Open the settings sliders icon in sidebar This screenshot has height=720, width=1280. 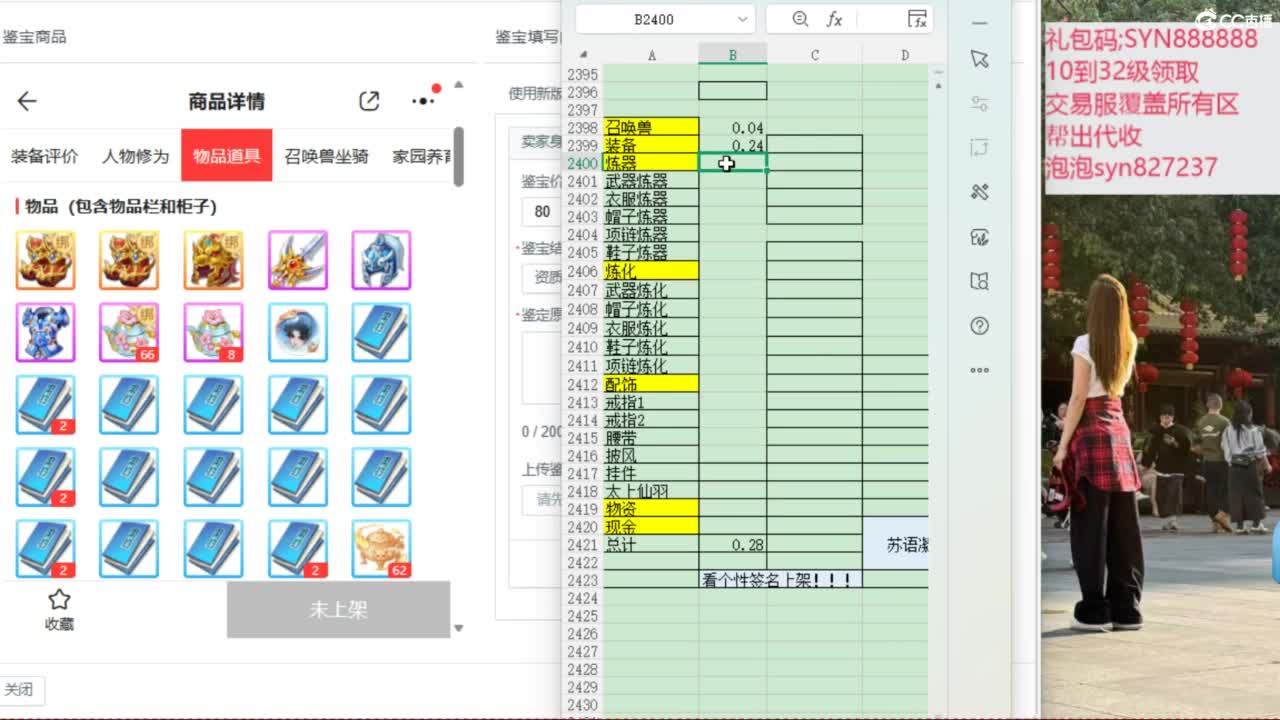(979, 104)
